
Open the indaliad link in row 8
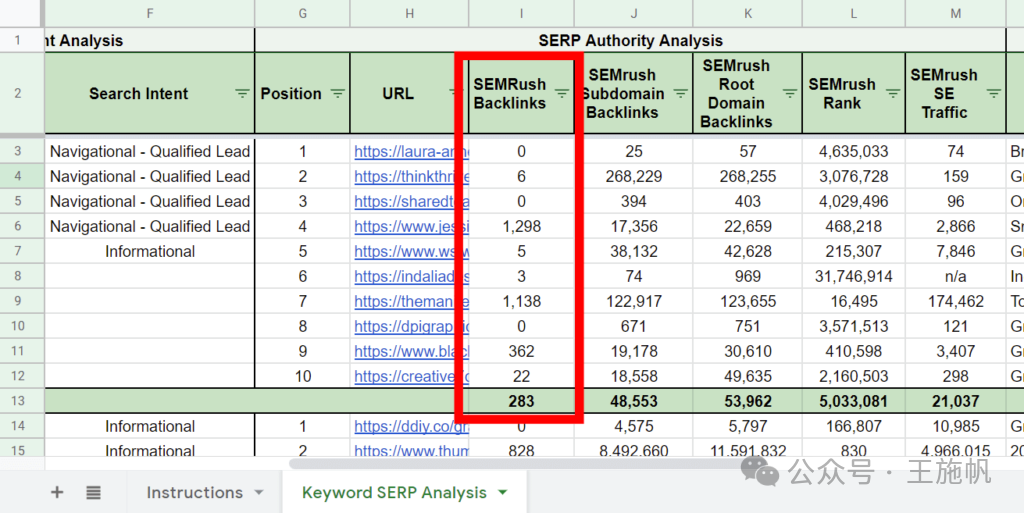tap(411, 277)
